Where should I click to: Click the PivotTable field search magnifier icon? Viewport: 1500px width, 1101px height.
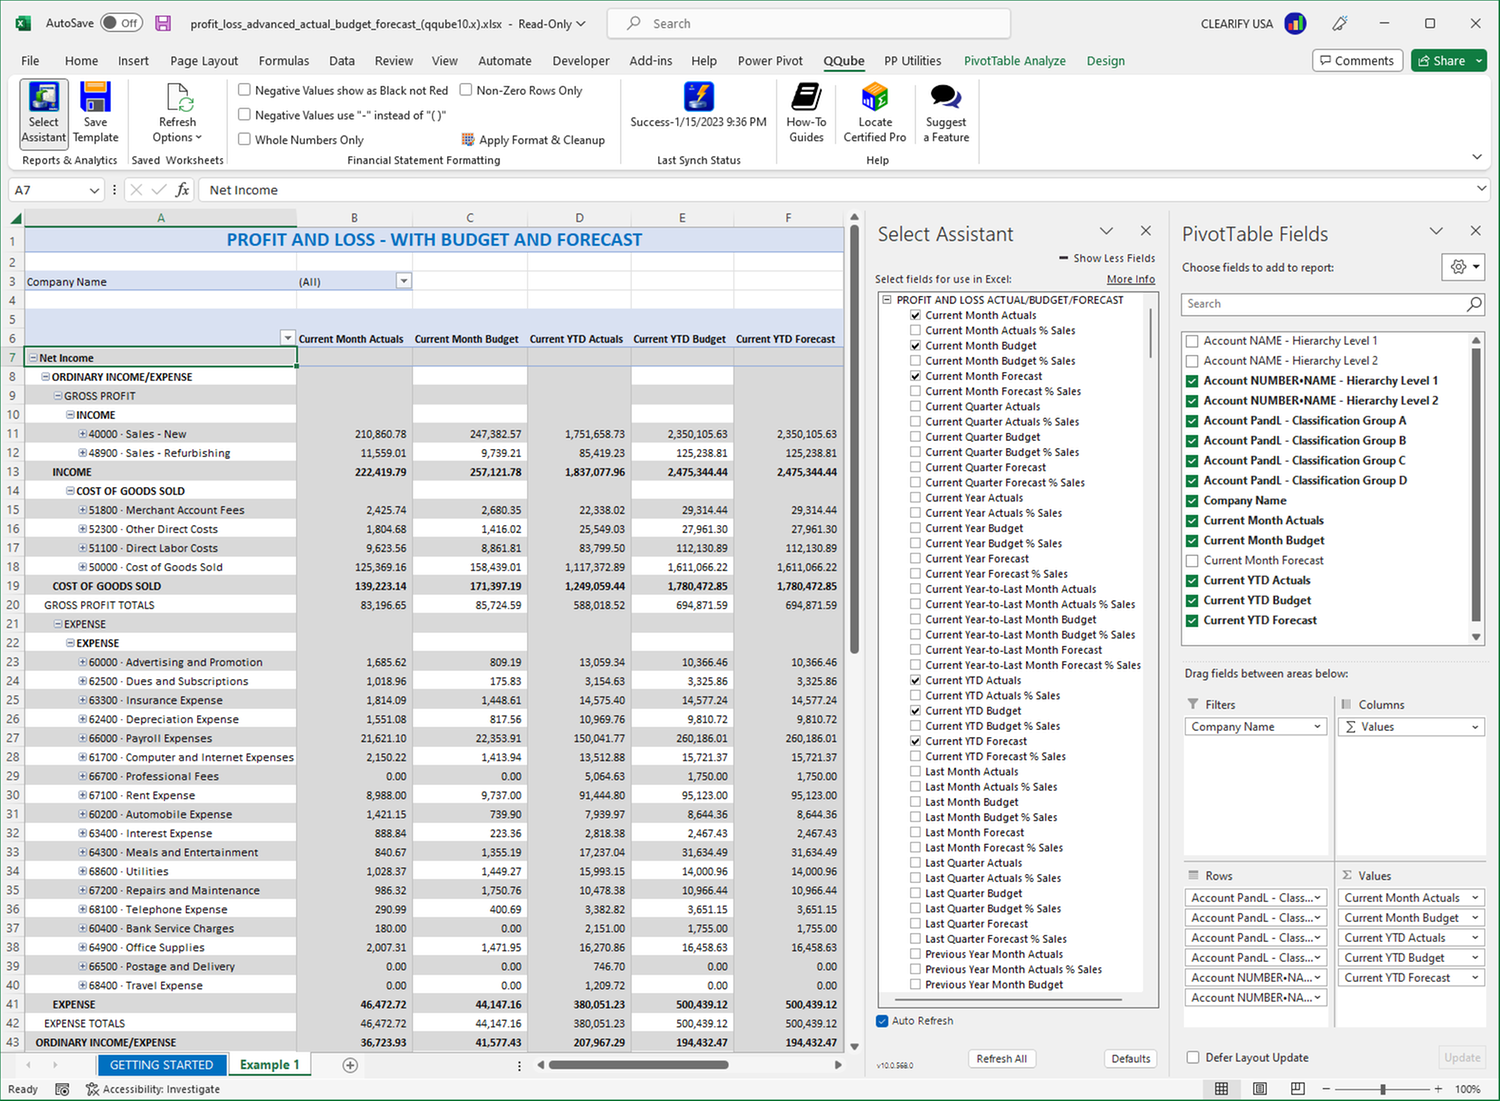(1474, 304)
